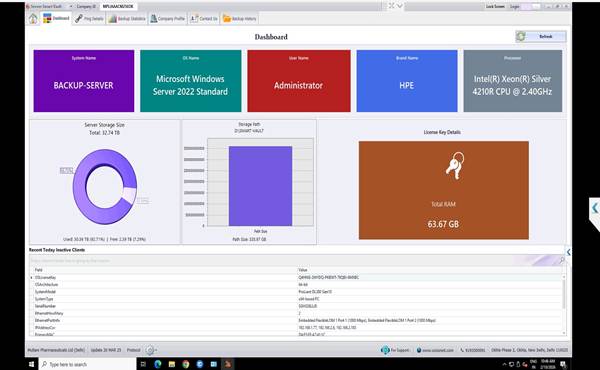Click the Microsoft Windows Server 2022 OS tile
The width and height of the screenshot is (600, 370).
(x=191, y=81)
